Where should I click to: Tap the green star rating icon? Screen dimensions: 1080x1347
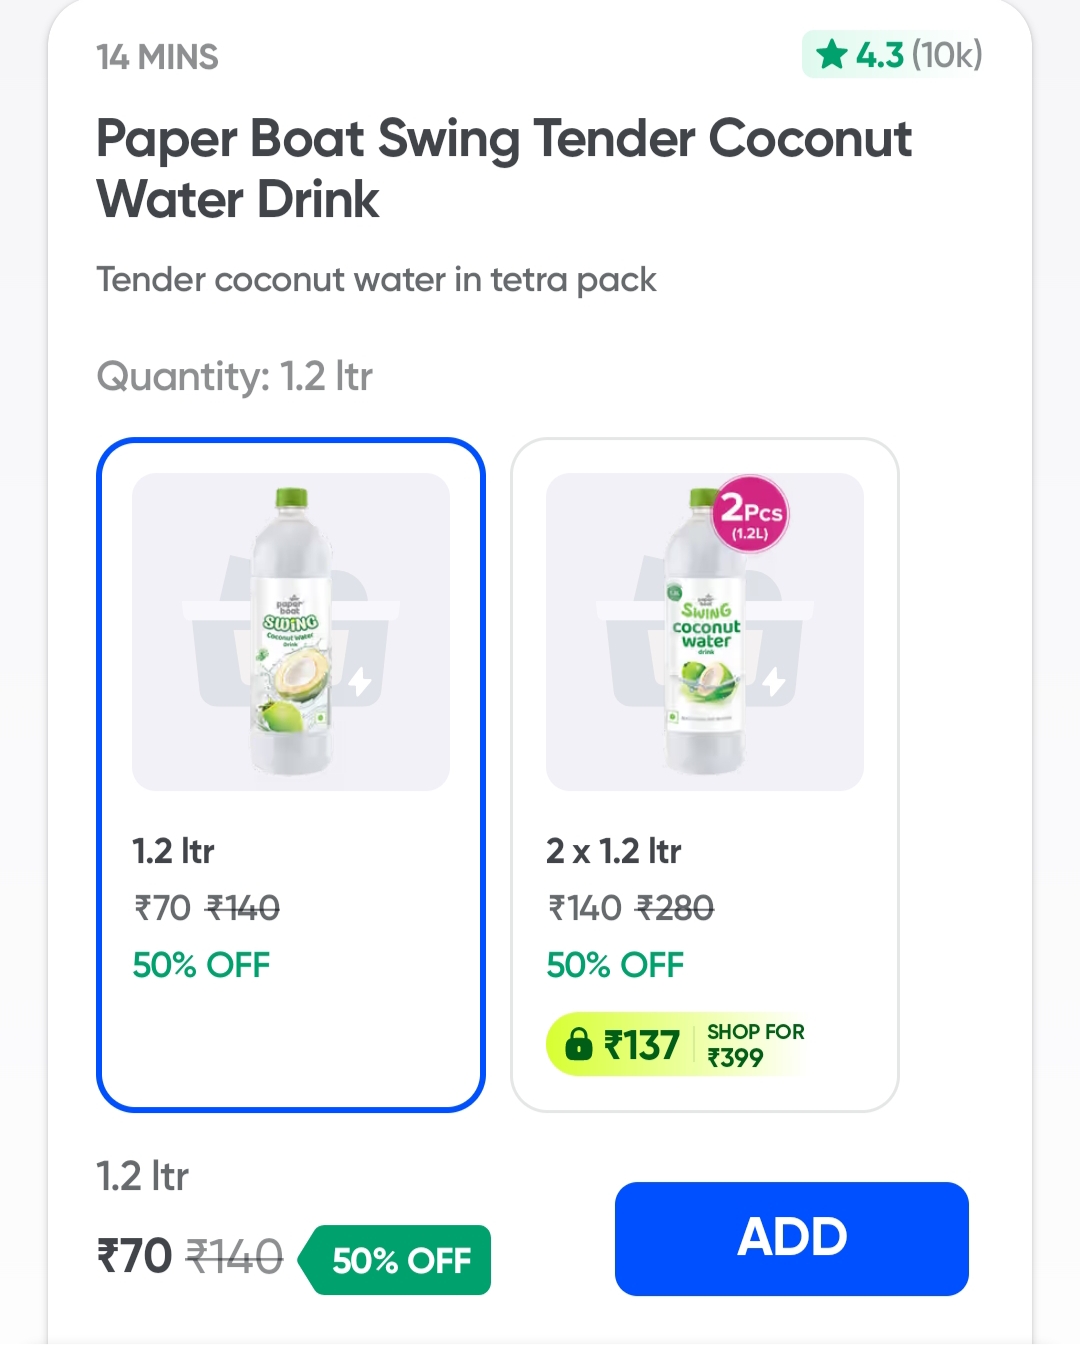click(831, 55)
